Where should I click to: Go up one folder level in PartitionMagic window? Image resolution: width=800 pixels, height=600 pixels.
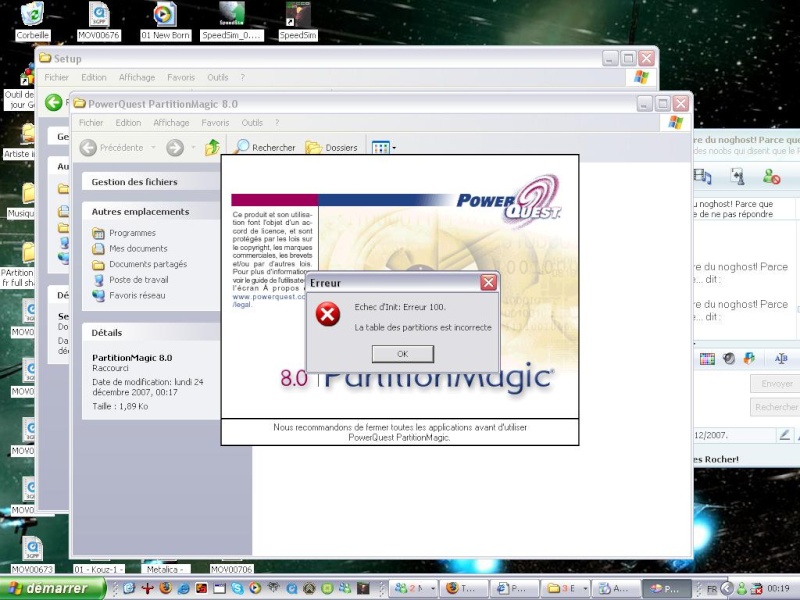coord(212,147)
